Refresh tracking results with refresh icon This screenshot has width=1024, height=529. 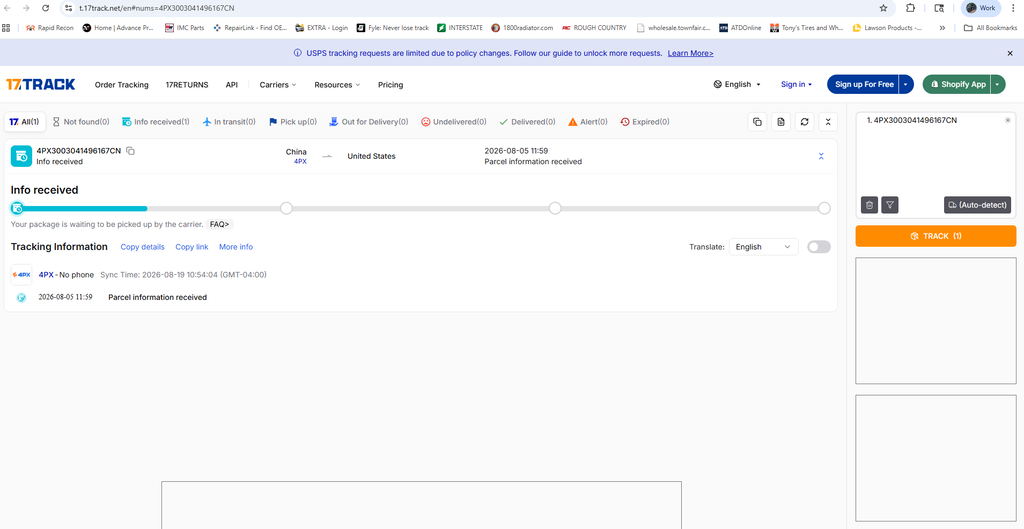pos(805,121)
